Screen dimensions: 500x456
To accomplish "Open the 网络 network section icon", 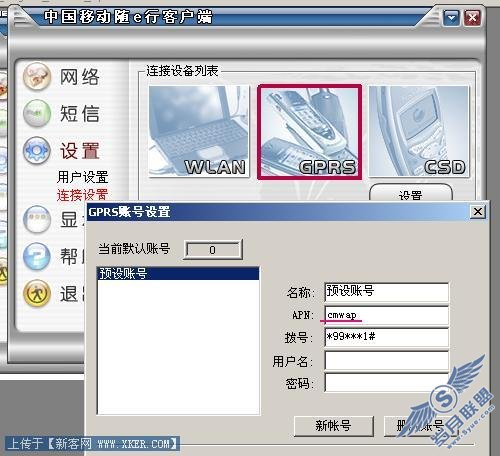I will point(37,77).
